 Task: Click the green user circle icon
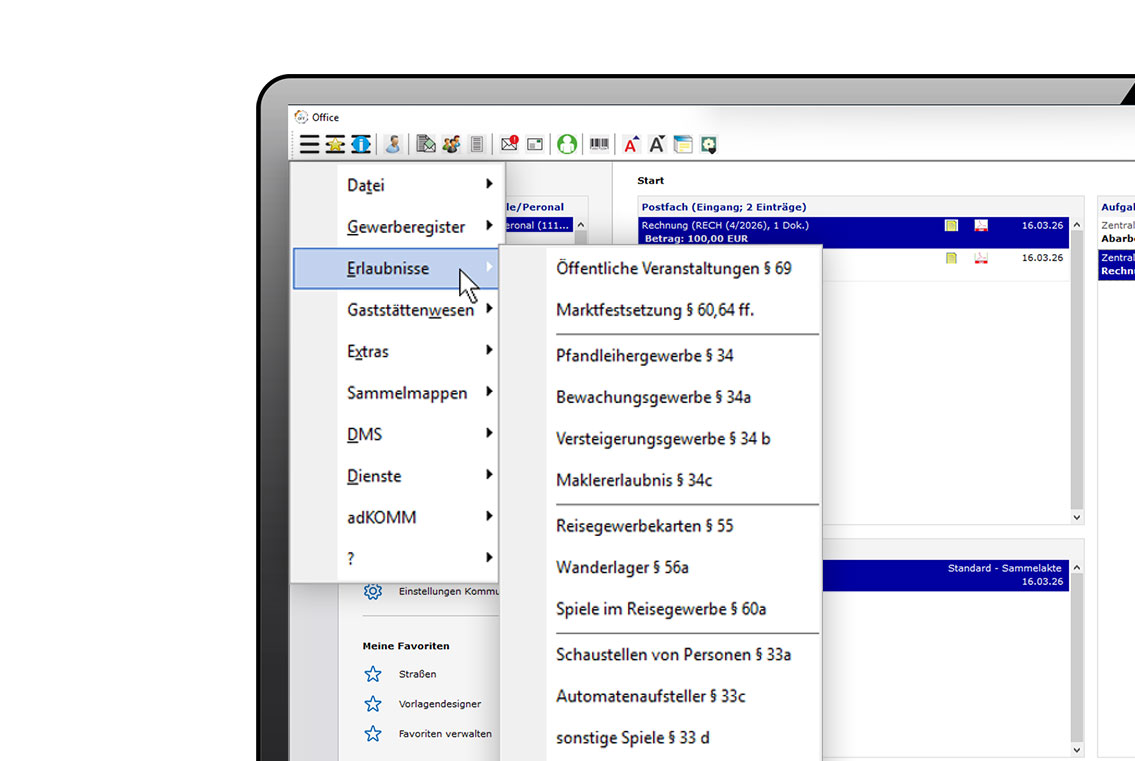567,144
